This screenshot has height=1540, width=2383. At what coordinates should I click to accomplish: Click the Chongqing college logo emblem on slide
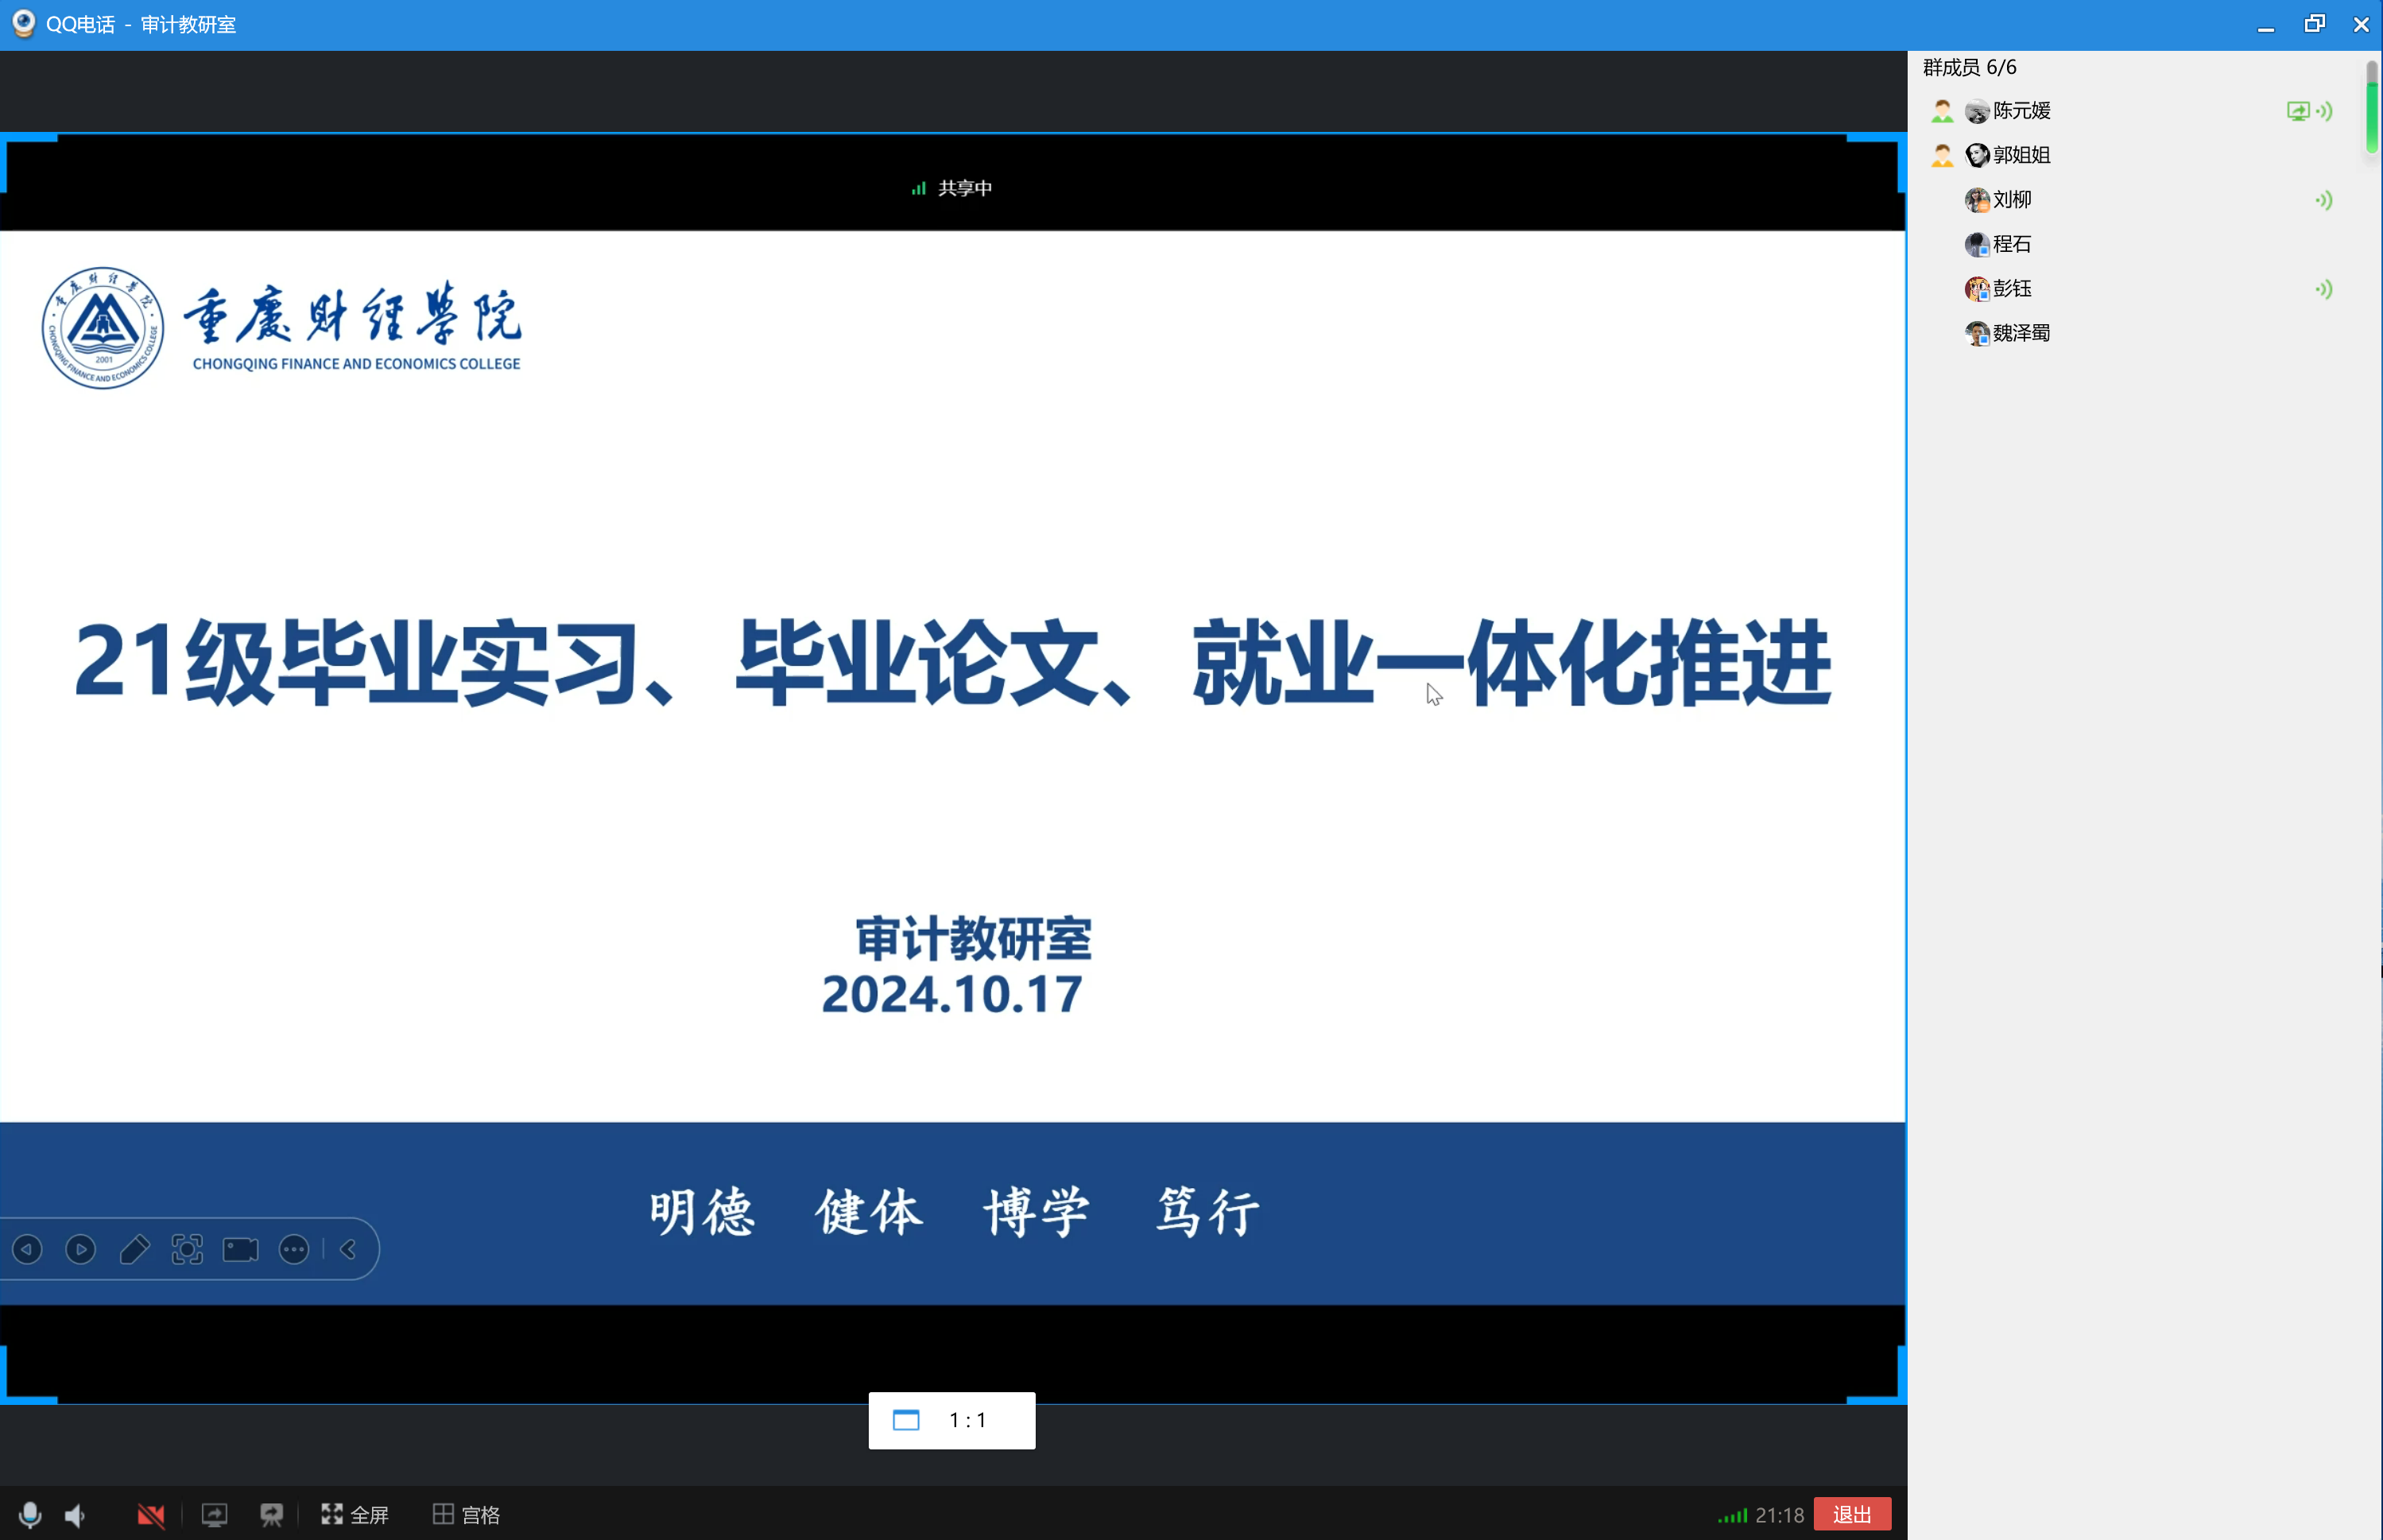point(103,328)
